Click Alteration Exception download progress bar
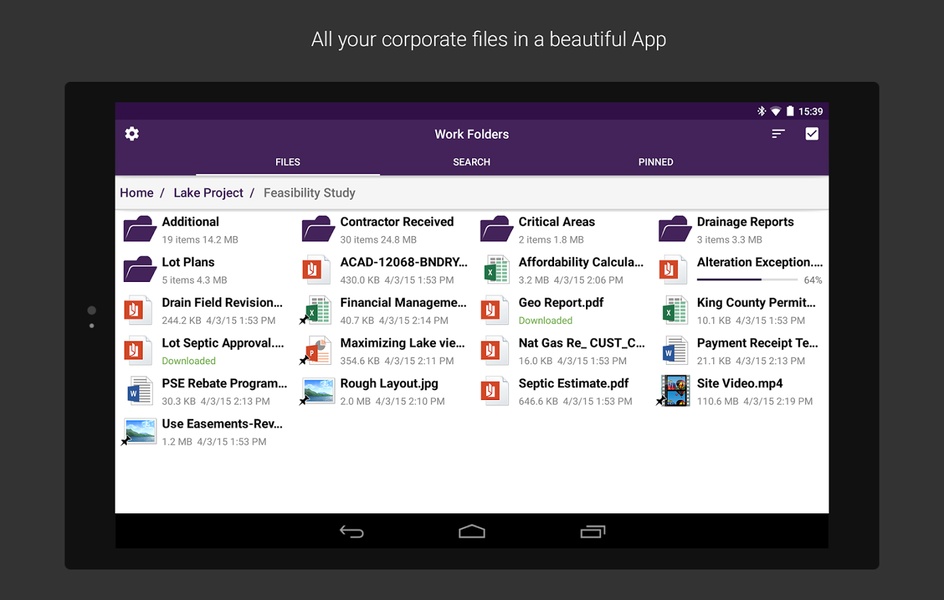This screenshot has width=944, height=600. (747, 280)
